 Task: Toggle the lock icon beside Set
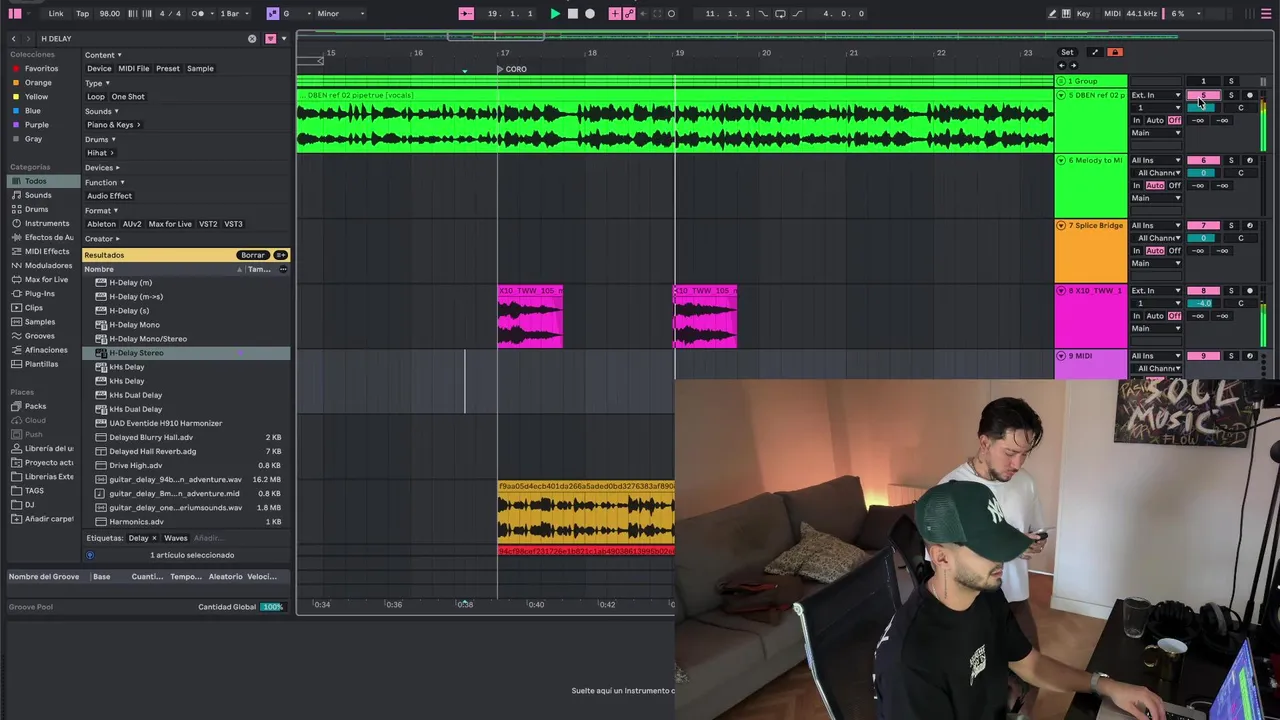tap(1115, 52)
